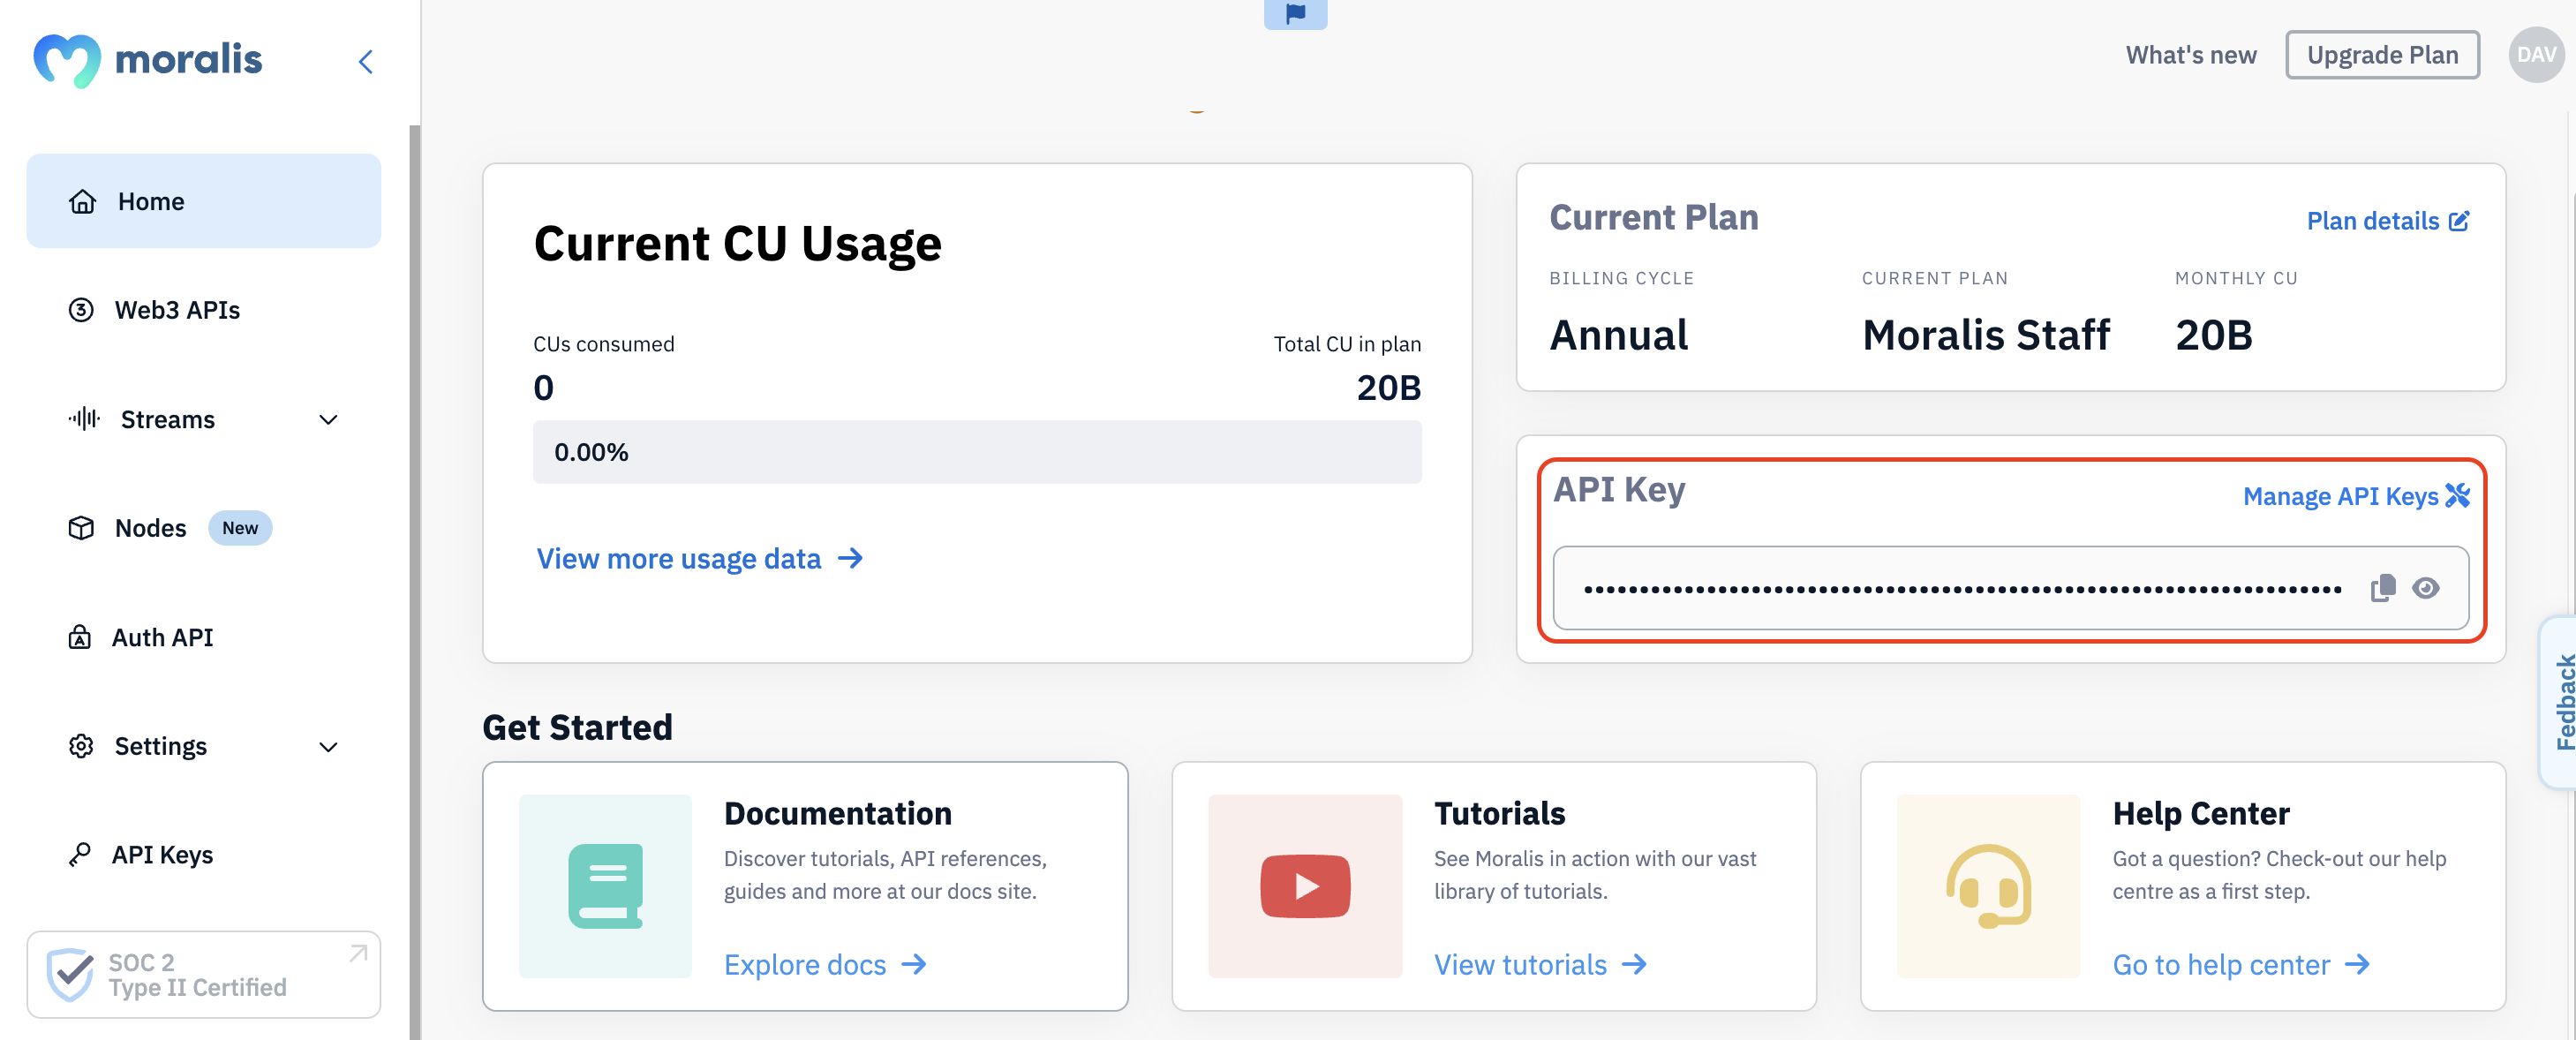The height and width of the screenshot is (1040, 2576).
Task: Click the blue flag icon at the top
Action: click(x=1295, y=14)
